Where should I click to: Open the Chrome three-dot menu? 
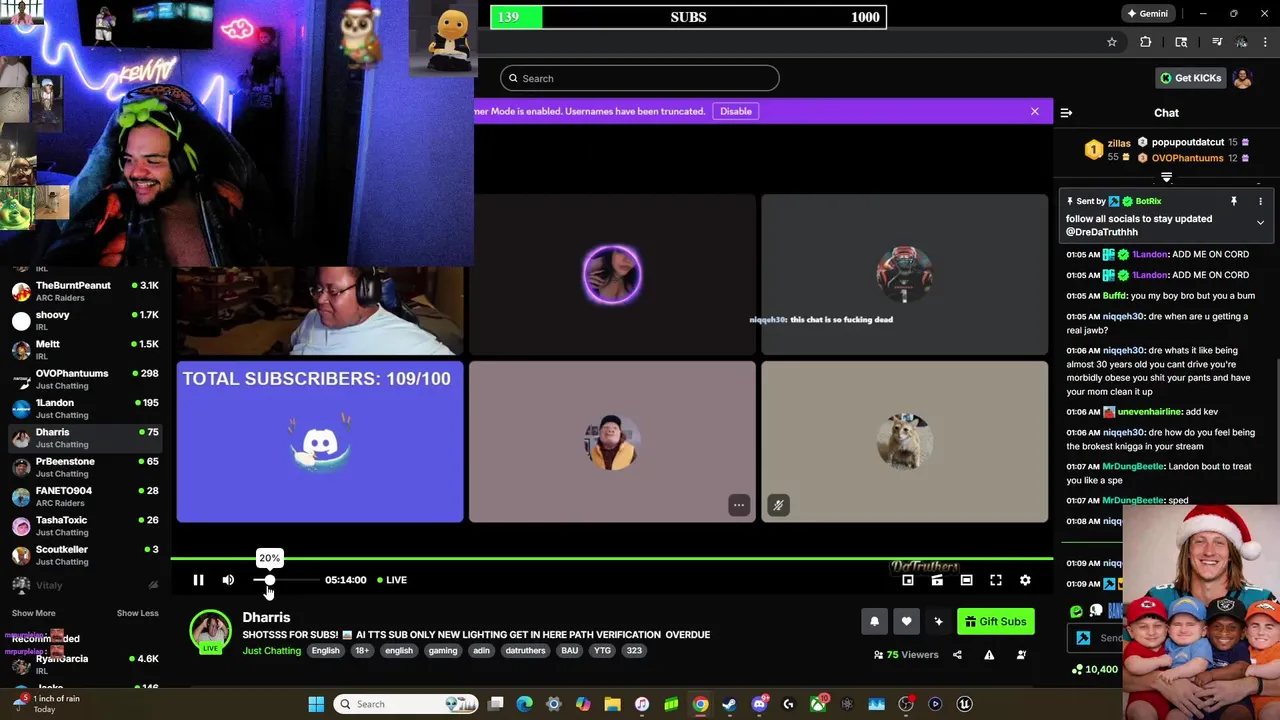[x=1266, y=42]
